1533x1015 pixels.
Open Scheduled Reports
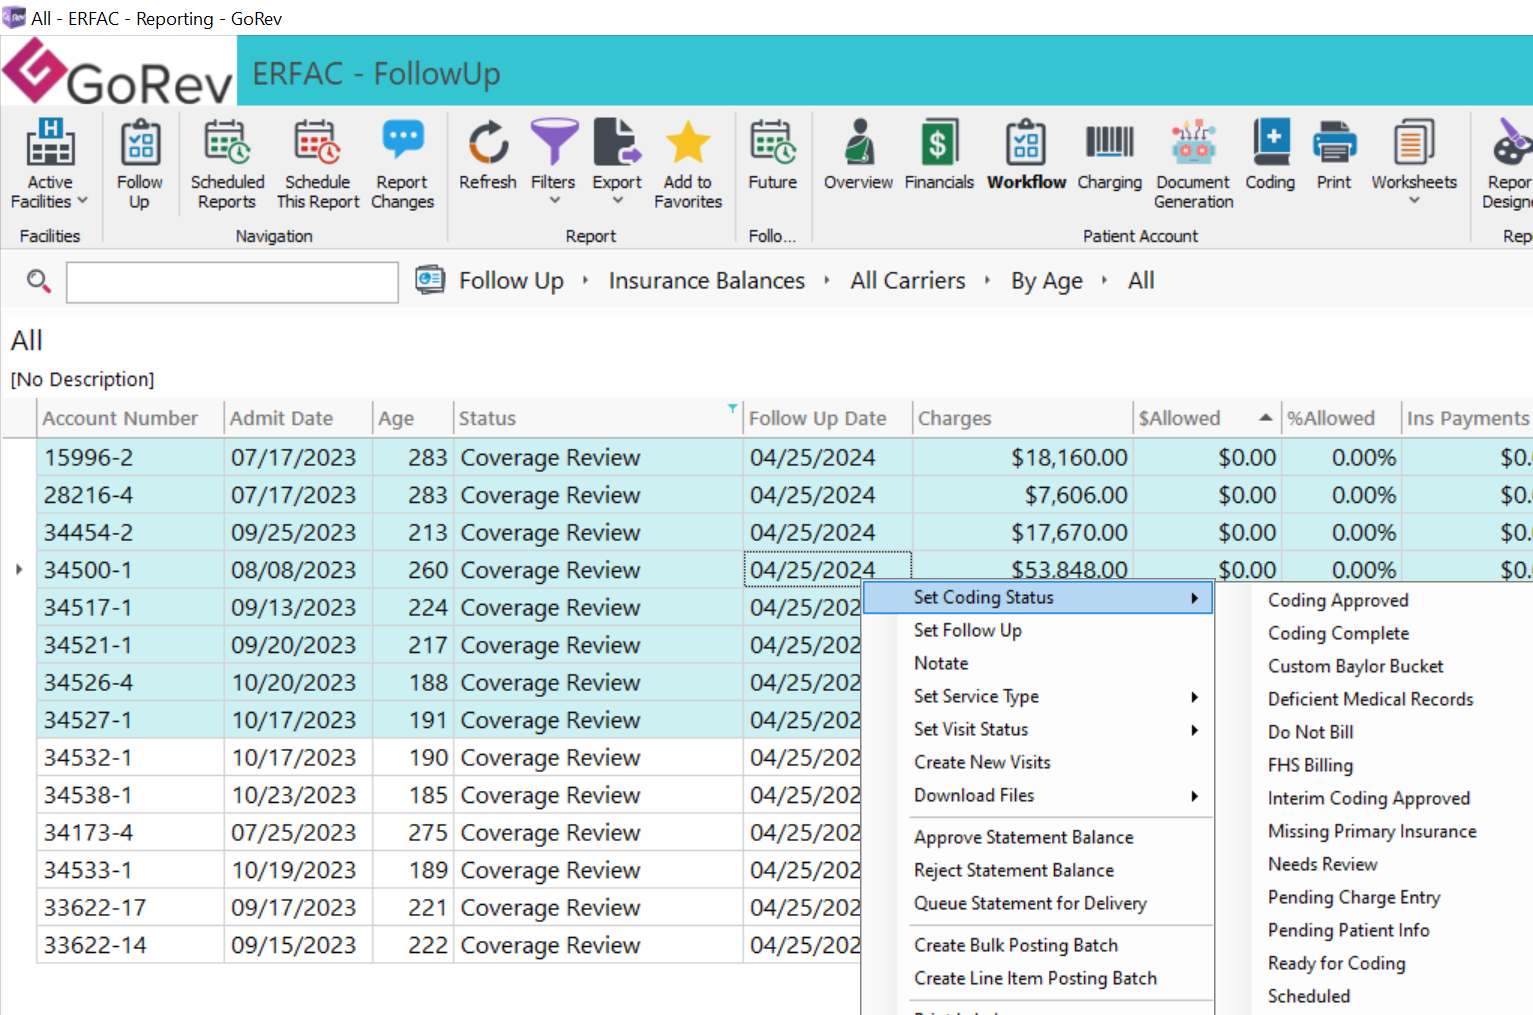(x=227, y=142)
